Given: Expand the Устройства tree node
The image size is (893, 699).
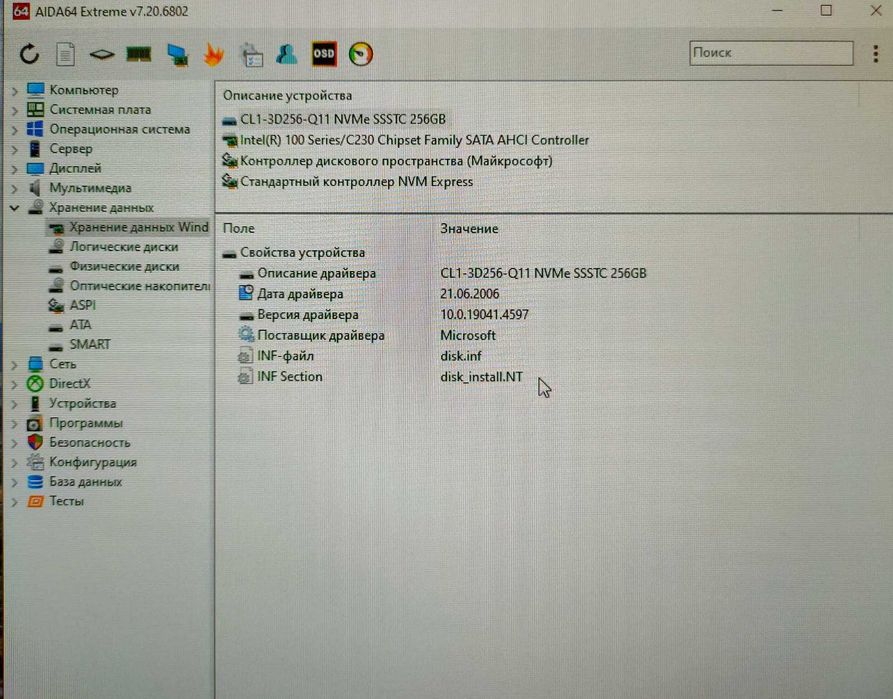Looking at the screenshot, I should pyautogui.click(x=15, y=404).
